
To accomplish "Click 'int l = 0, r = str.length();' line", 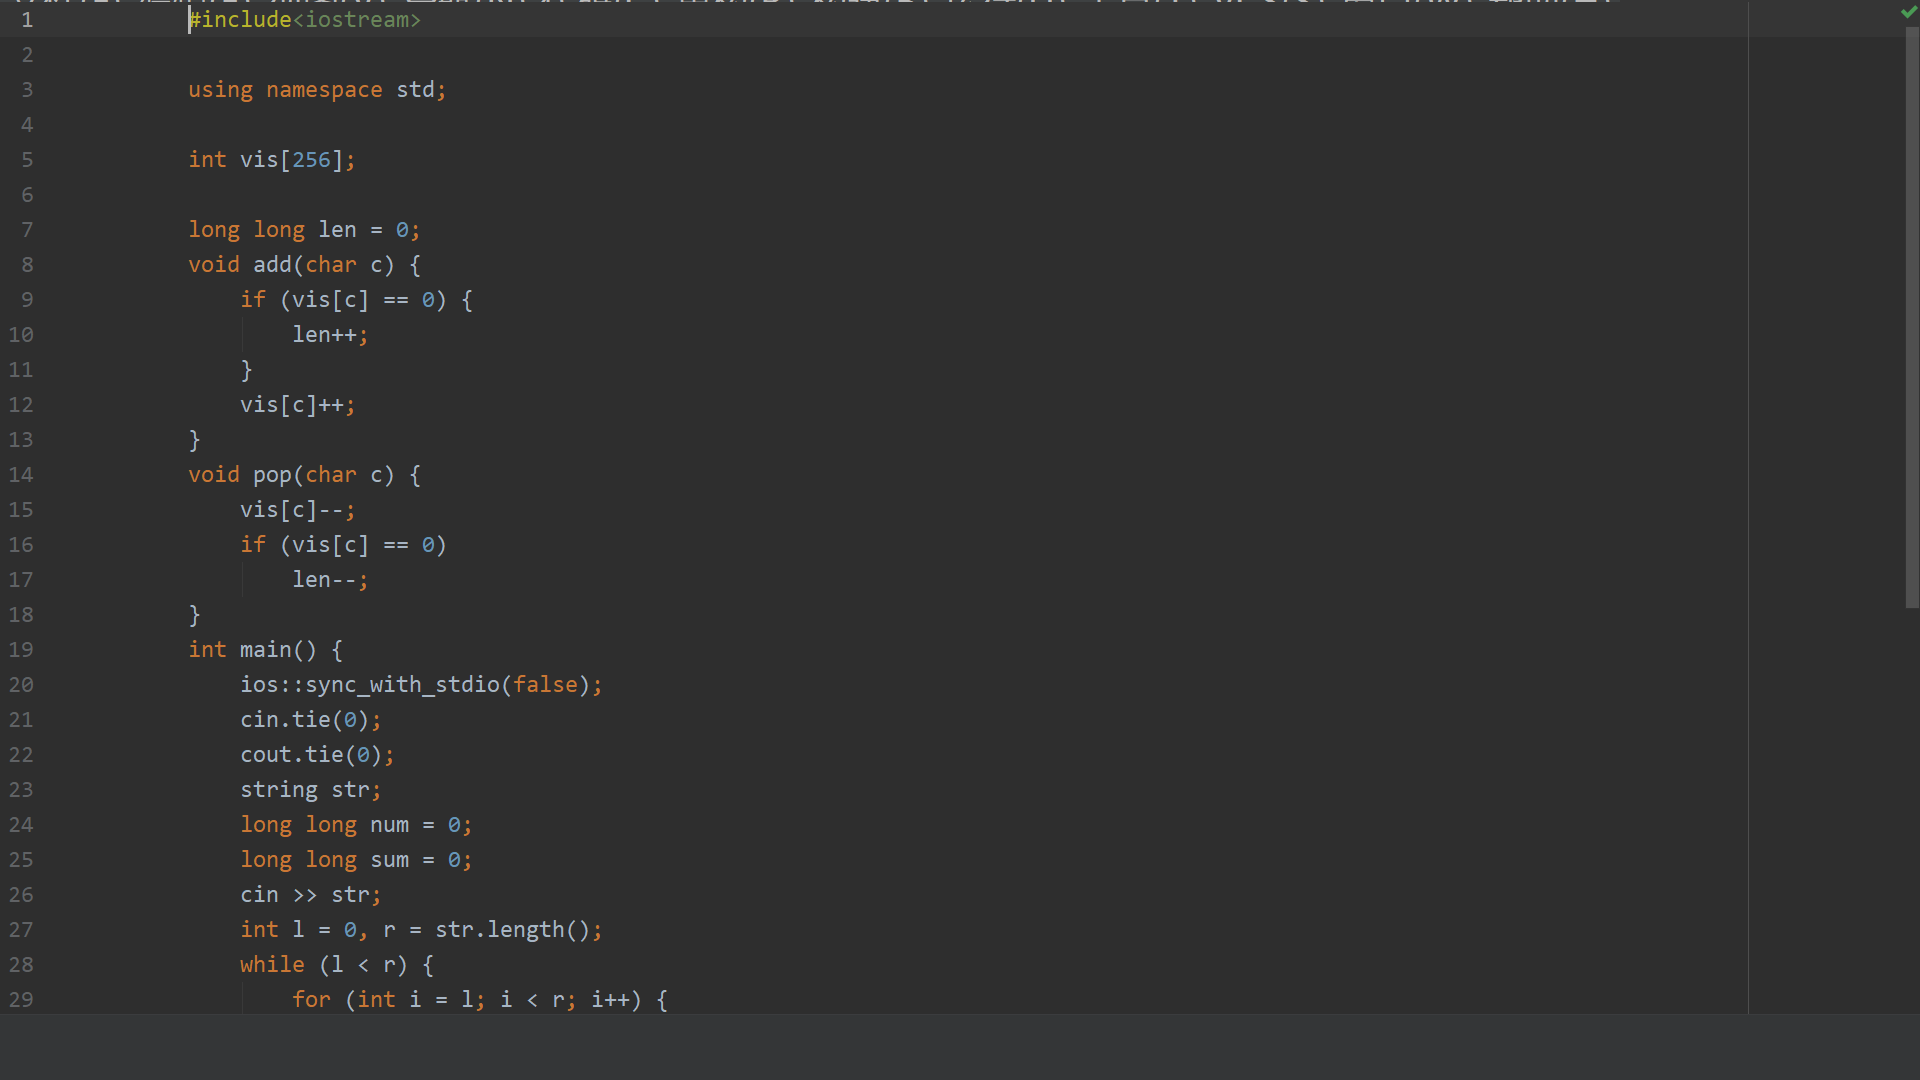I will click(x=421, y=930).
